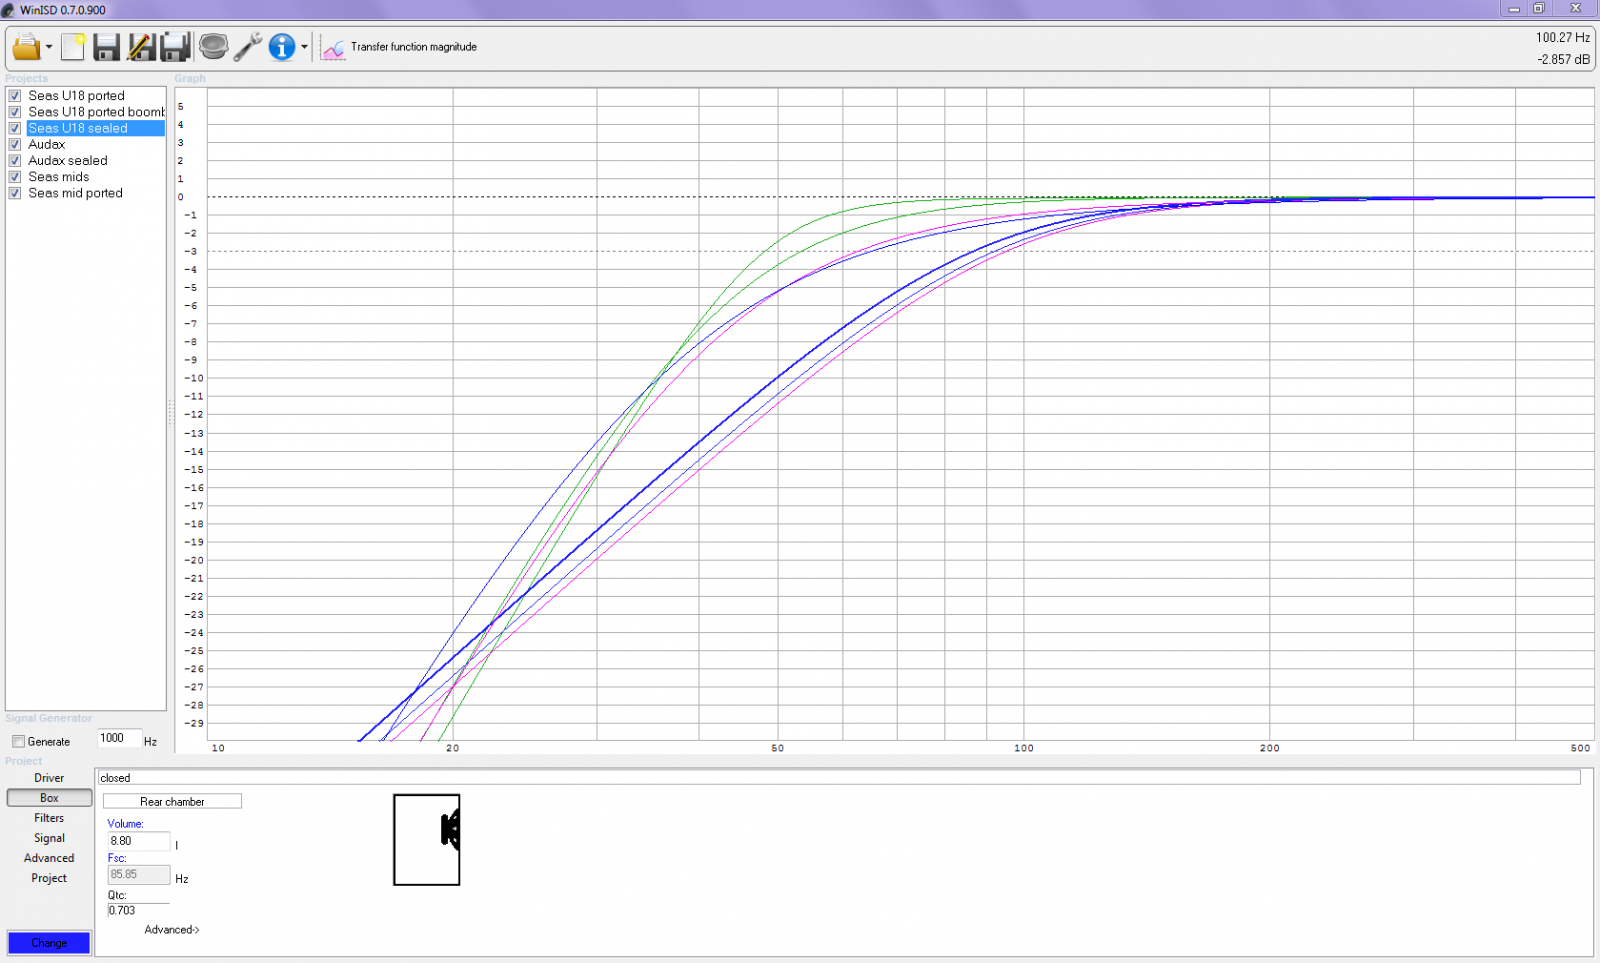Click the Advanced-> link under Qtc
1600x963 pixels.
point(171,930)
